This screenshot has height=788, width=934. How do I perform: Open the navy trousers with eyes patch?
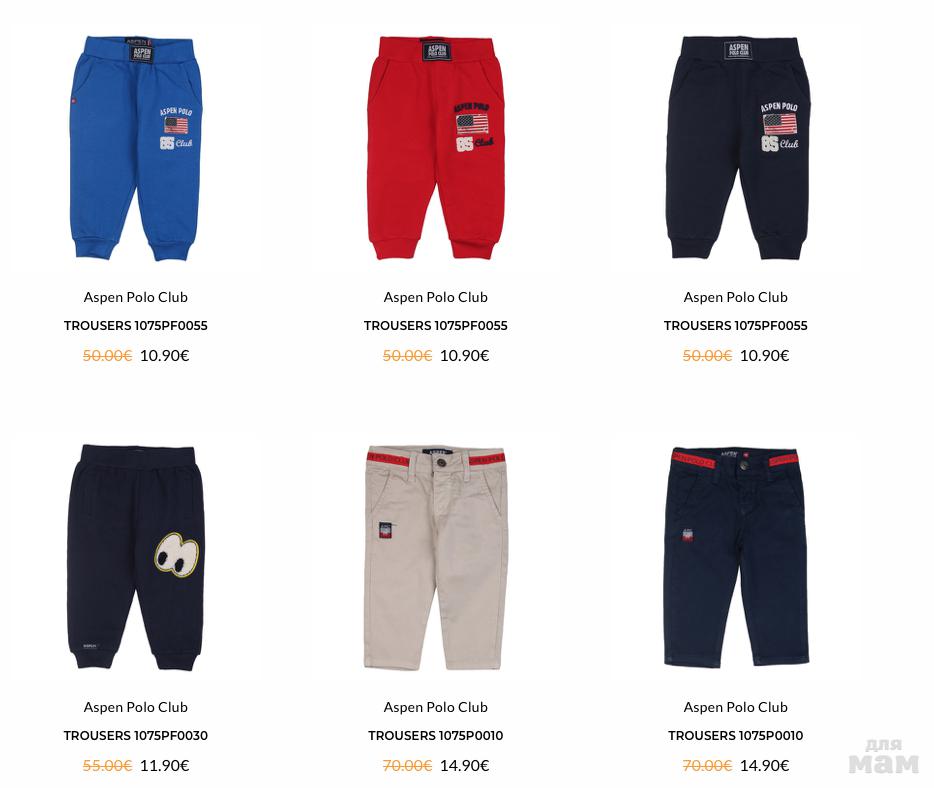click(x=136, y=557)
